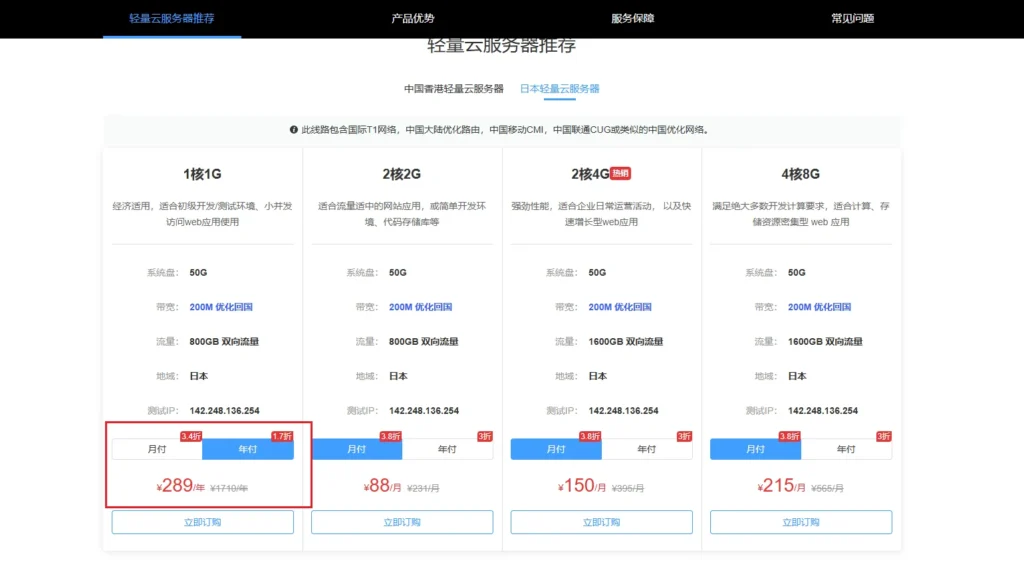1024x578 pixels.
Task: Click the 200M 优化回国 link in 2核2G
Action: coord(421,307)
